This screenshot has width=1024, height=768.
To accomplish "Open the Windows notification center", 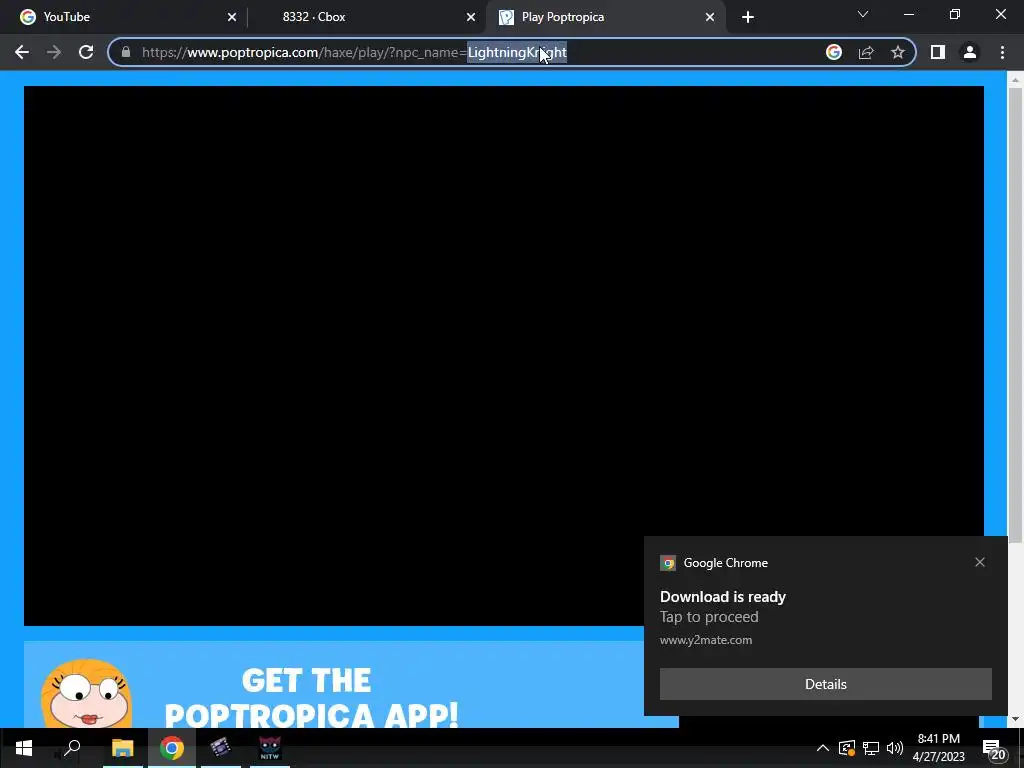I will coord(994,748).
